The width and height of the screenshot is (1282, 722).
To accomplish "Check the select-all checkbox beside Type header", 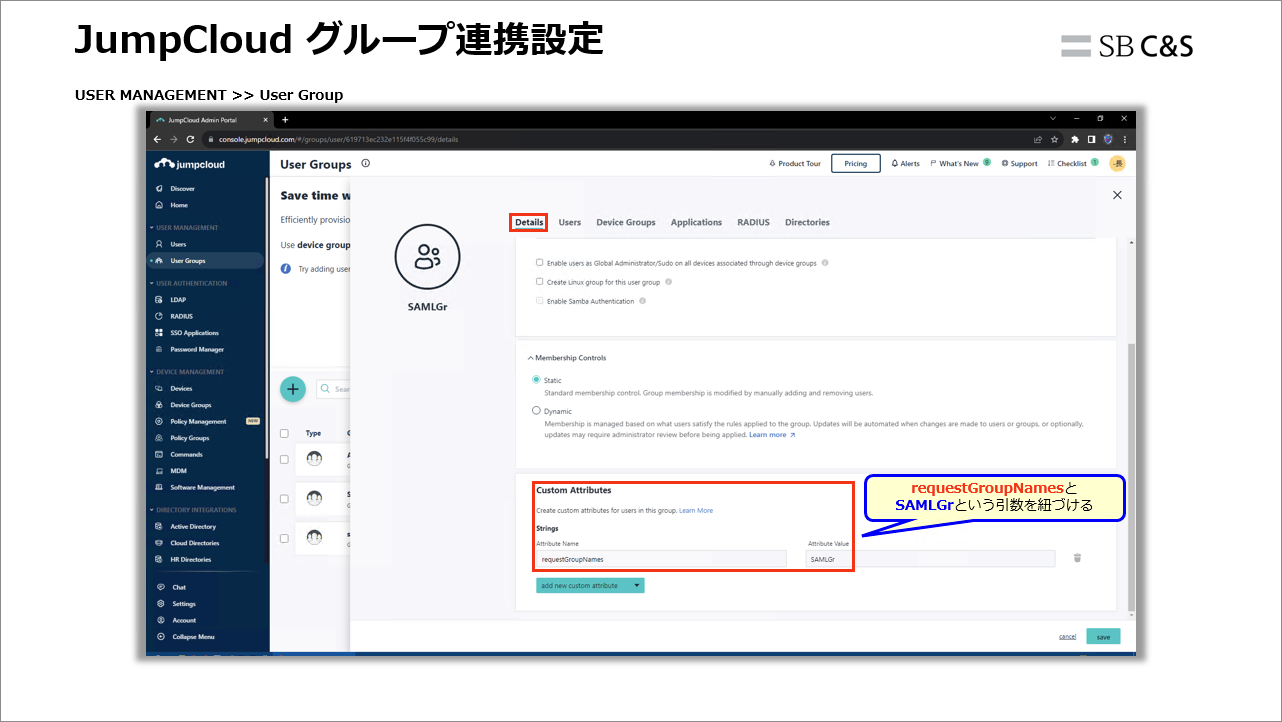I will (285, 434).
